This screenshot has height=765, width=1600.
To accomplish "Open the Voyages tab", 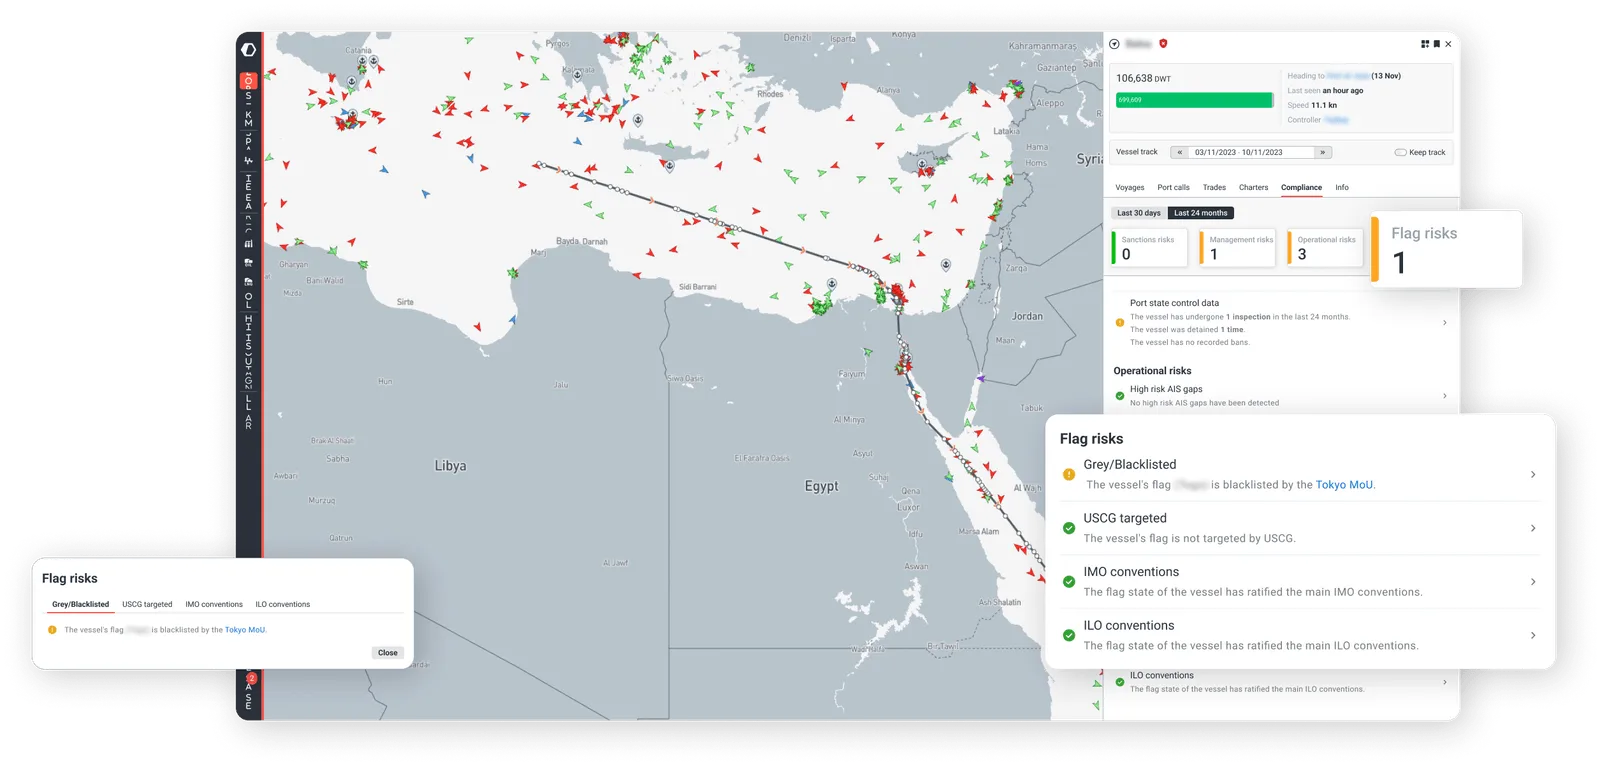I will coord(1130,187).
